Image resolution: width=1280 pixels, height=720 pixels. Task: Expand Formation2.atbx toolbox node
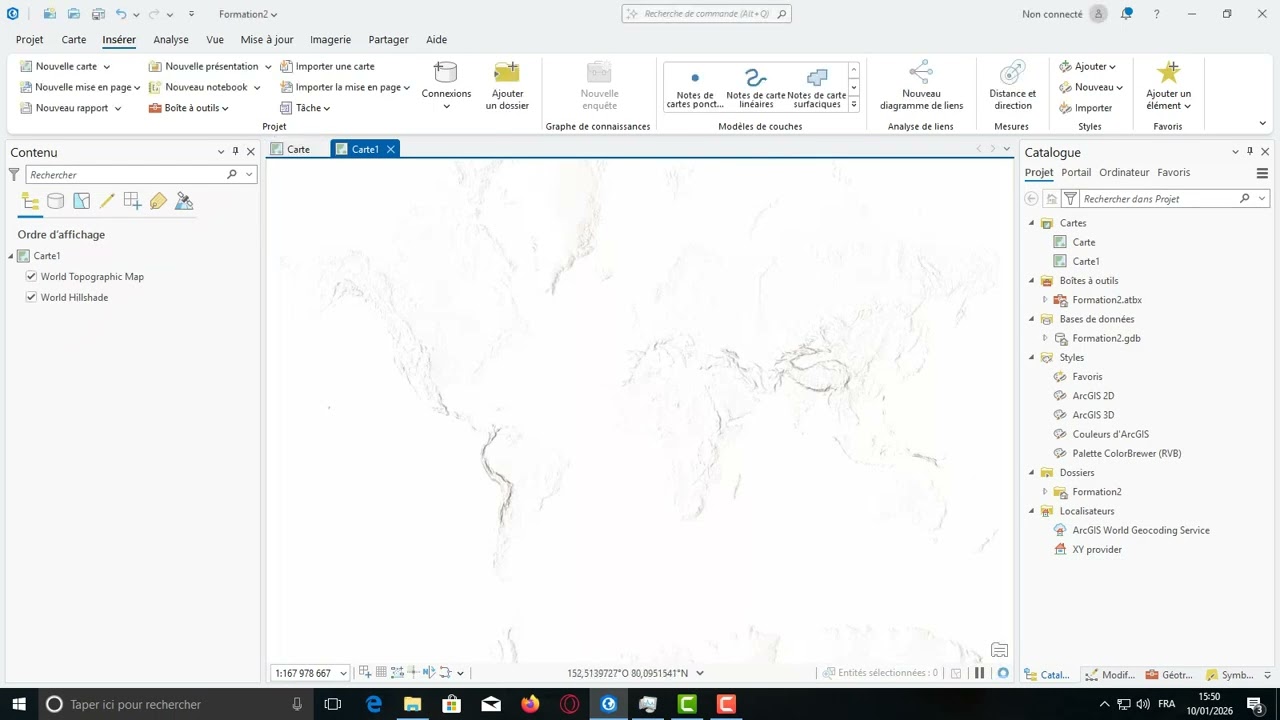pos(1045,300)
